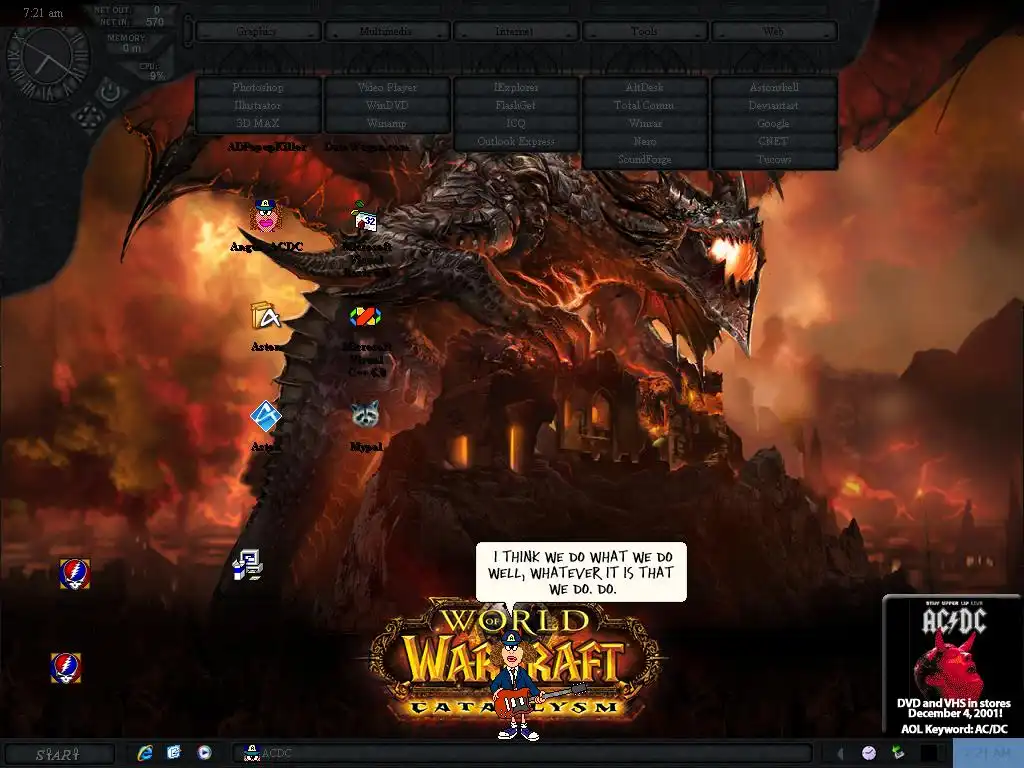Click the diamond arrows widget below power button

[x=88, y=117]
